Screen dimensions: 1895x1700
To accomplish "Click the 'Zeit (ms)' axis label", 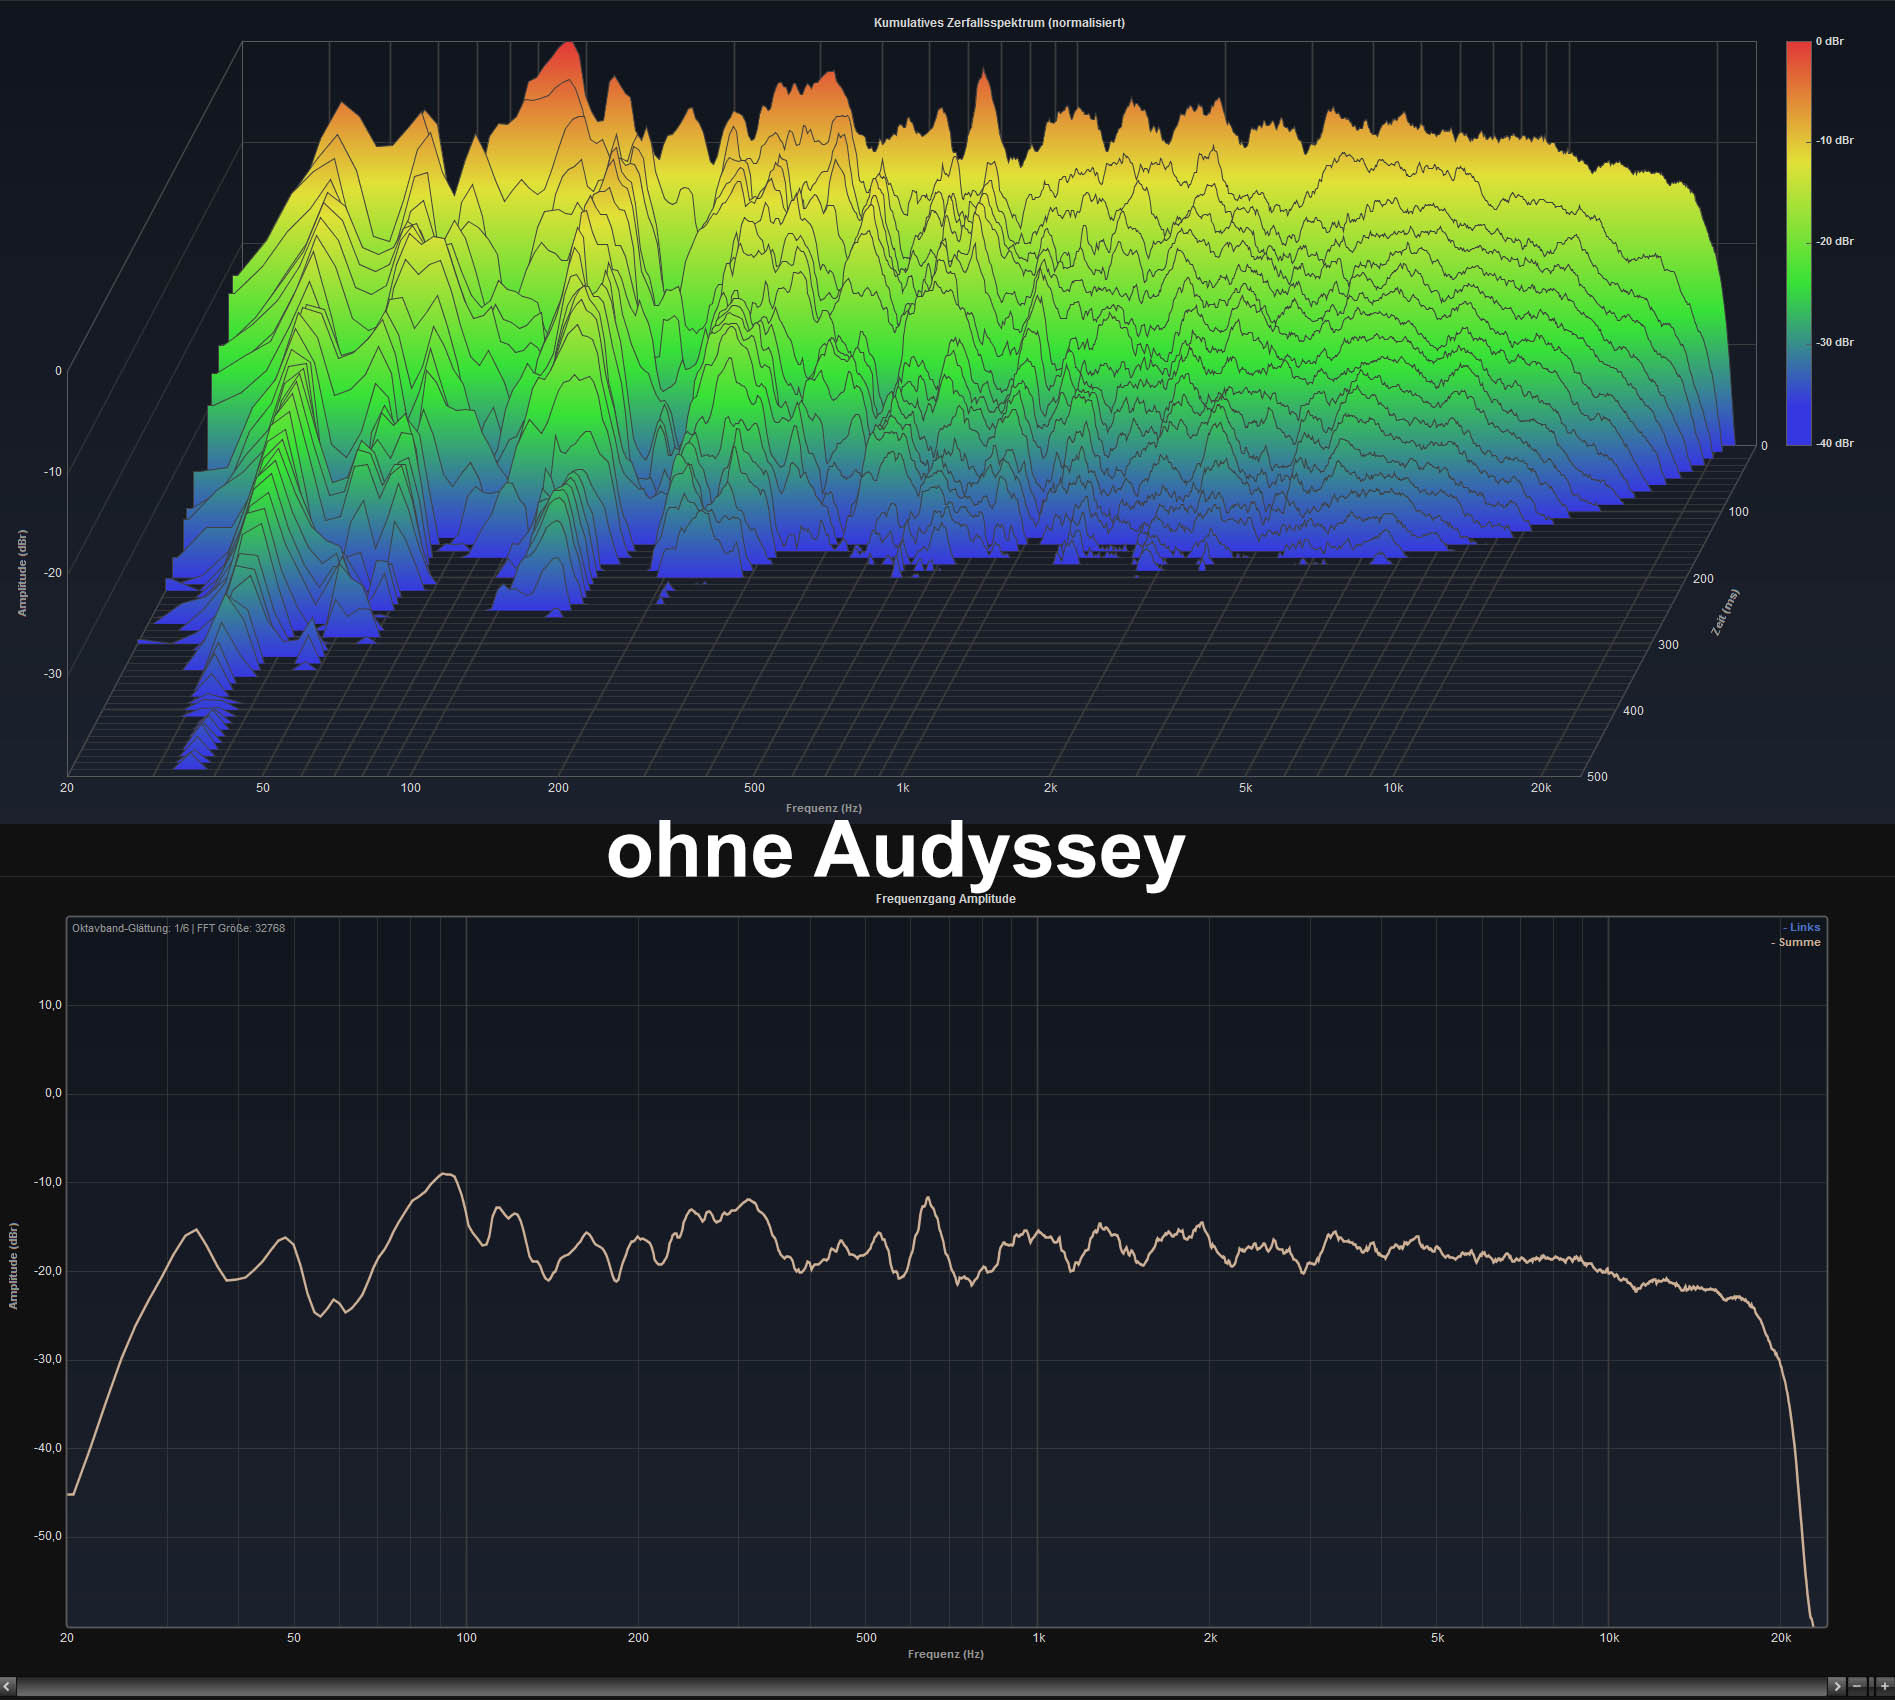I will pos(1724,612).
